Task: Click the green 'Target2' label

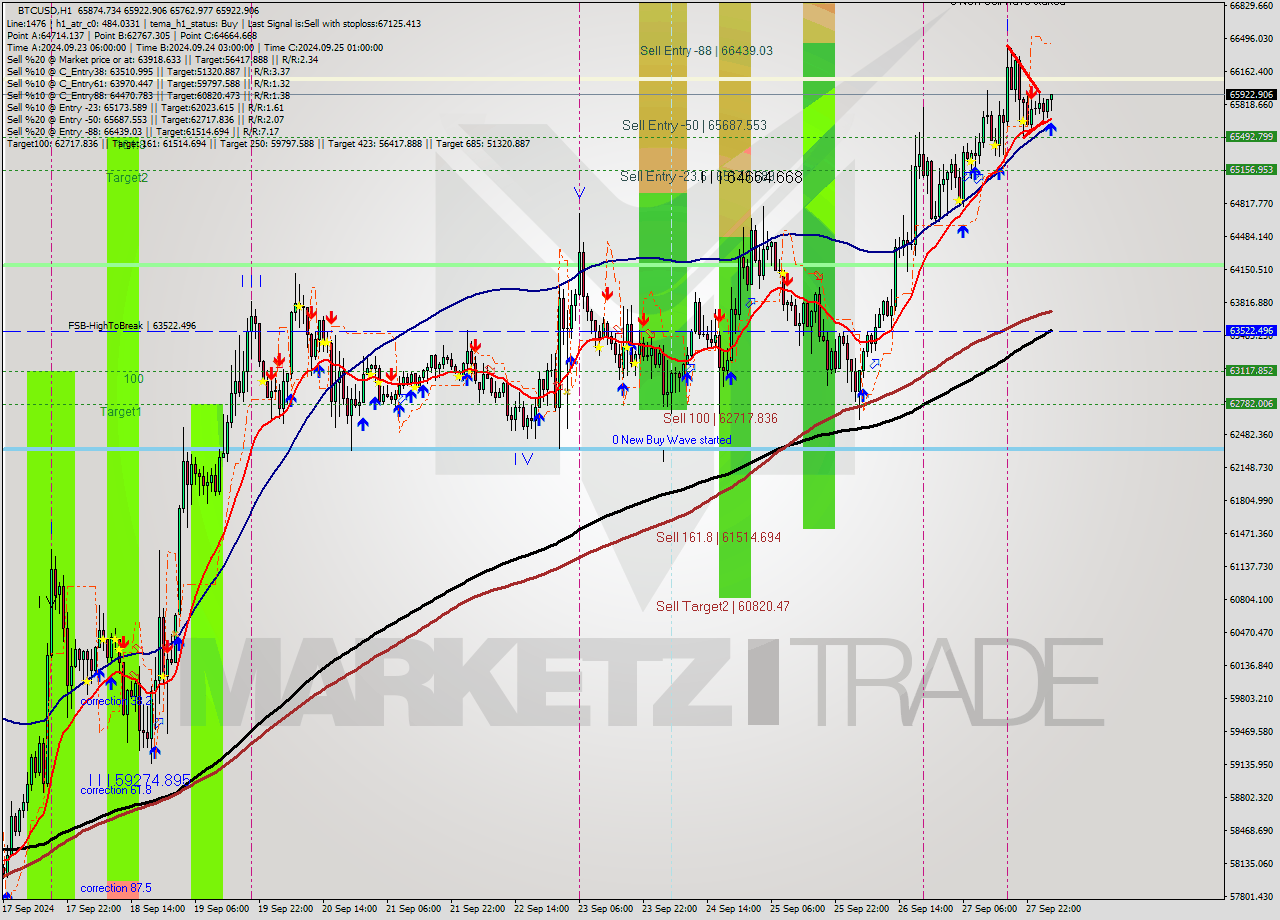Action: (127, 177)
